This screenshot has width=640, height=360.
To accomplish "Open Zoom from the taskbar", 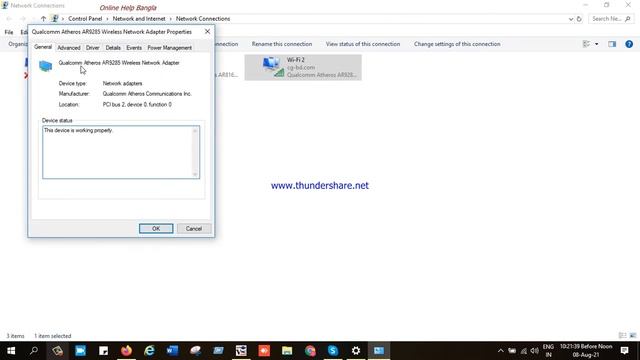I will coord(80,351).
